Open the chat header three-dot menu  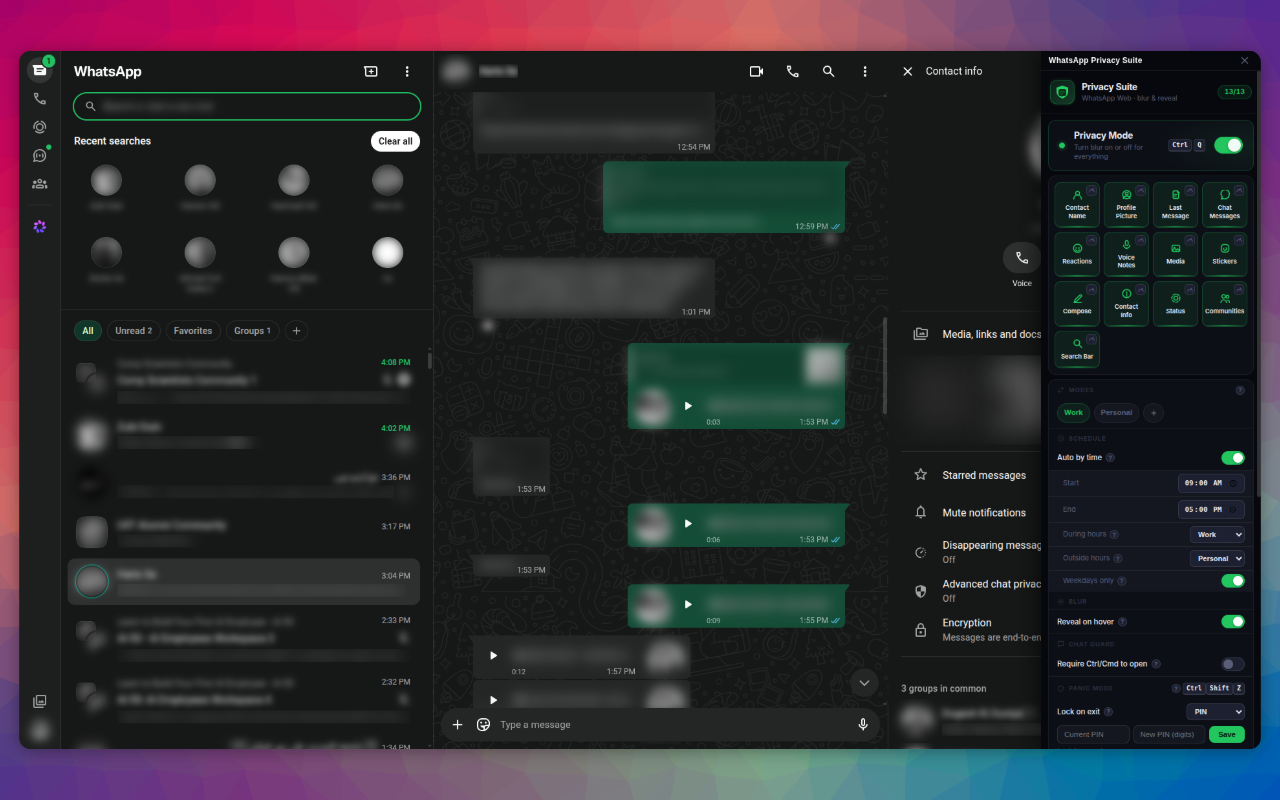point(865,71)
